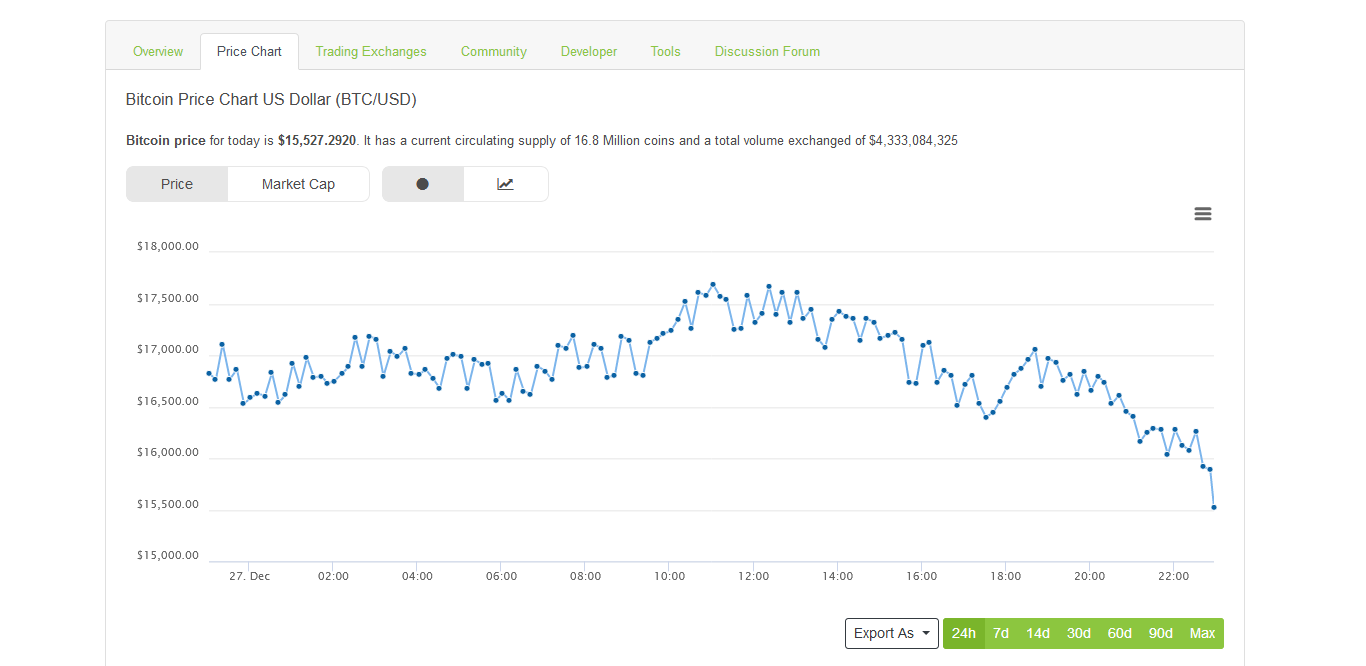Set chart range to 60d
Viewport: 1366px width, 666px height.
[x=1120, y=633]
